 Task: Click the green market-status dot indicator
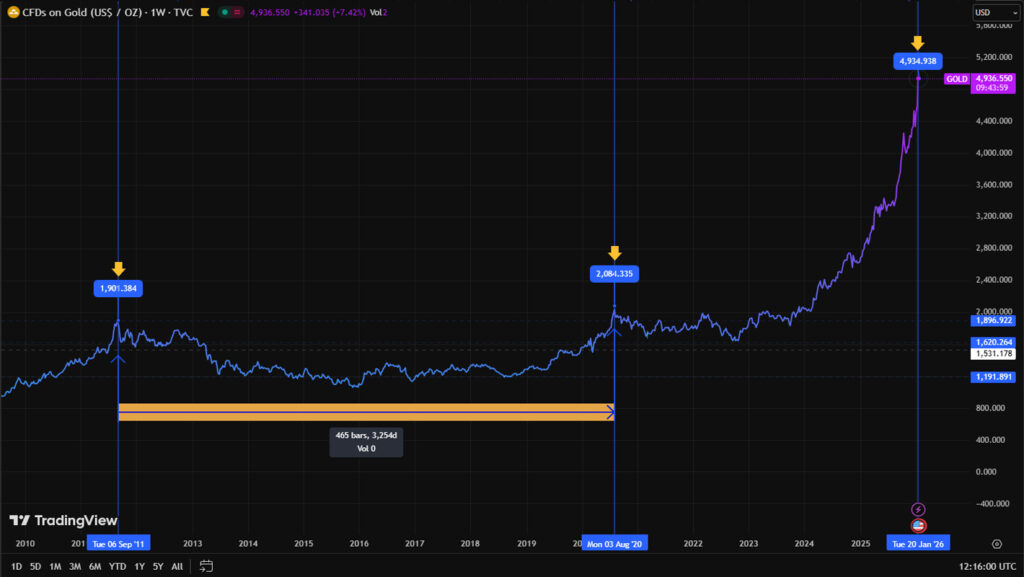[x=225, y=12]
